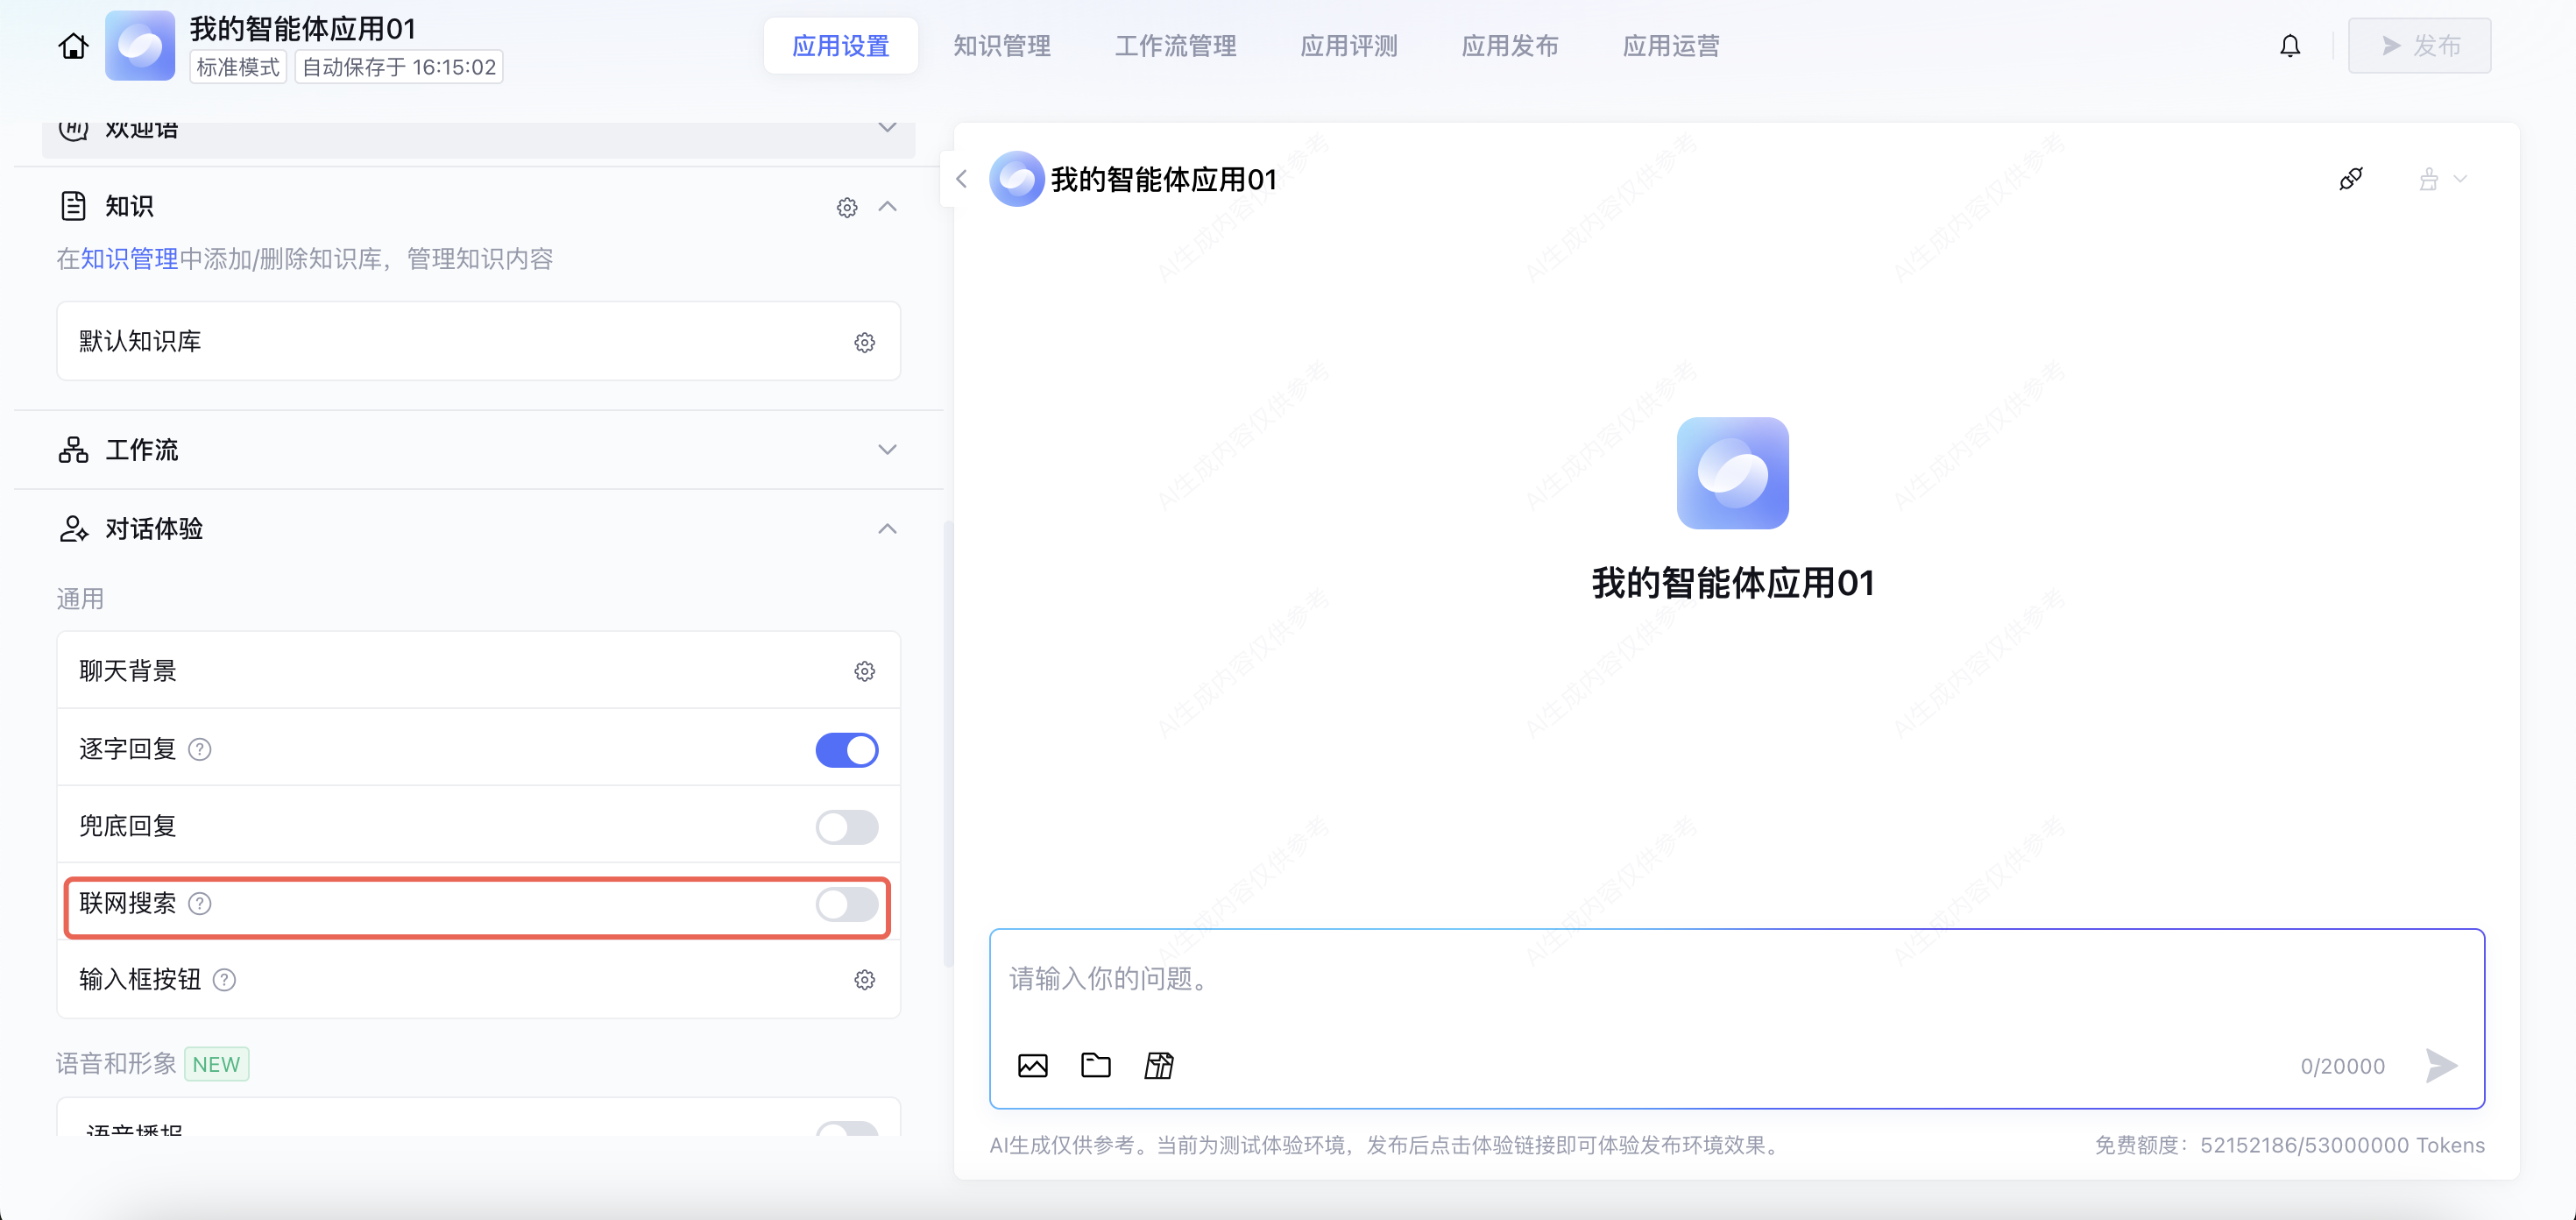This screenshot has width=2576, height=1220.
Task: Open 输入框按钮 settings gear
Action: (x=864, y=980)
